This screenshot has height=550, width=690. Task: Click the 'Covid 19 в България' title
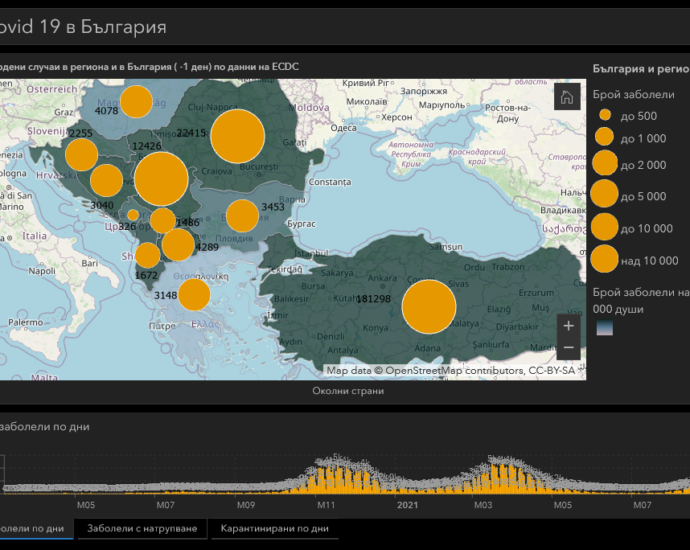(83, 27)
